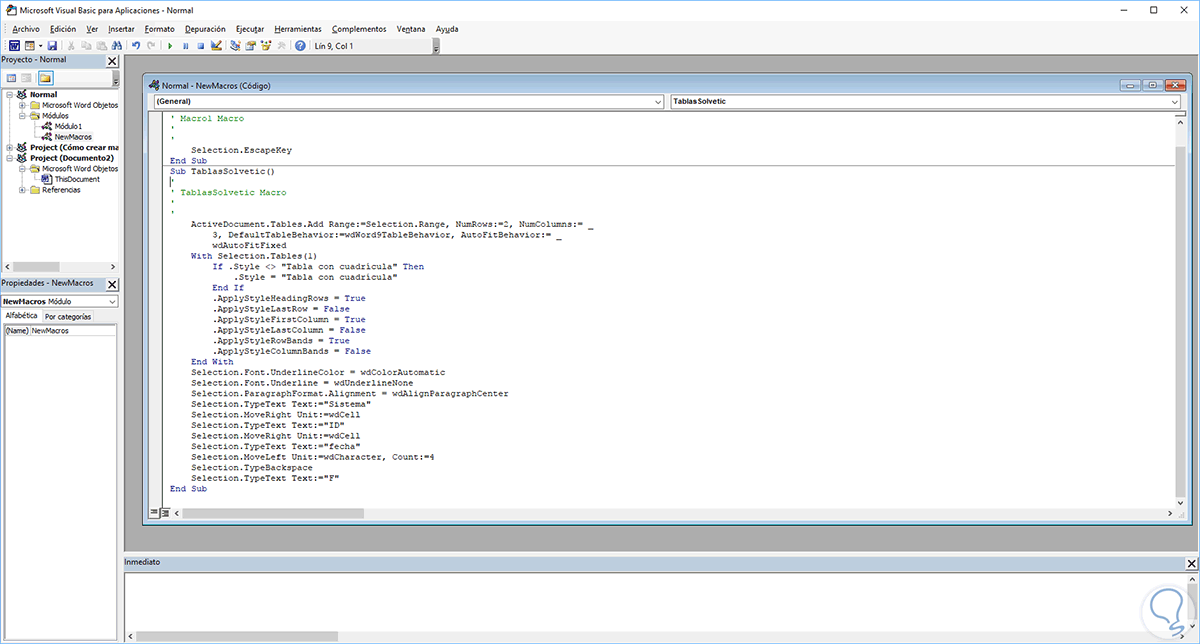Screen dimensions: 1200x644
Task: Open the Herramientas menu
Action: tap(298, 29)
